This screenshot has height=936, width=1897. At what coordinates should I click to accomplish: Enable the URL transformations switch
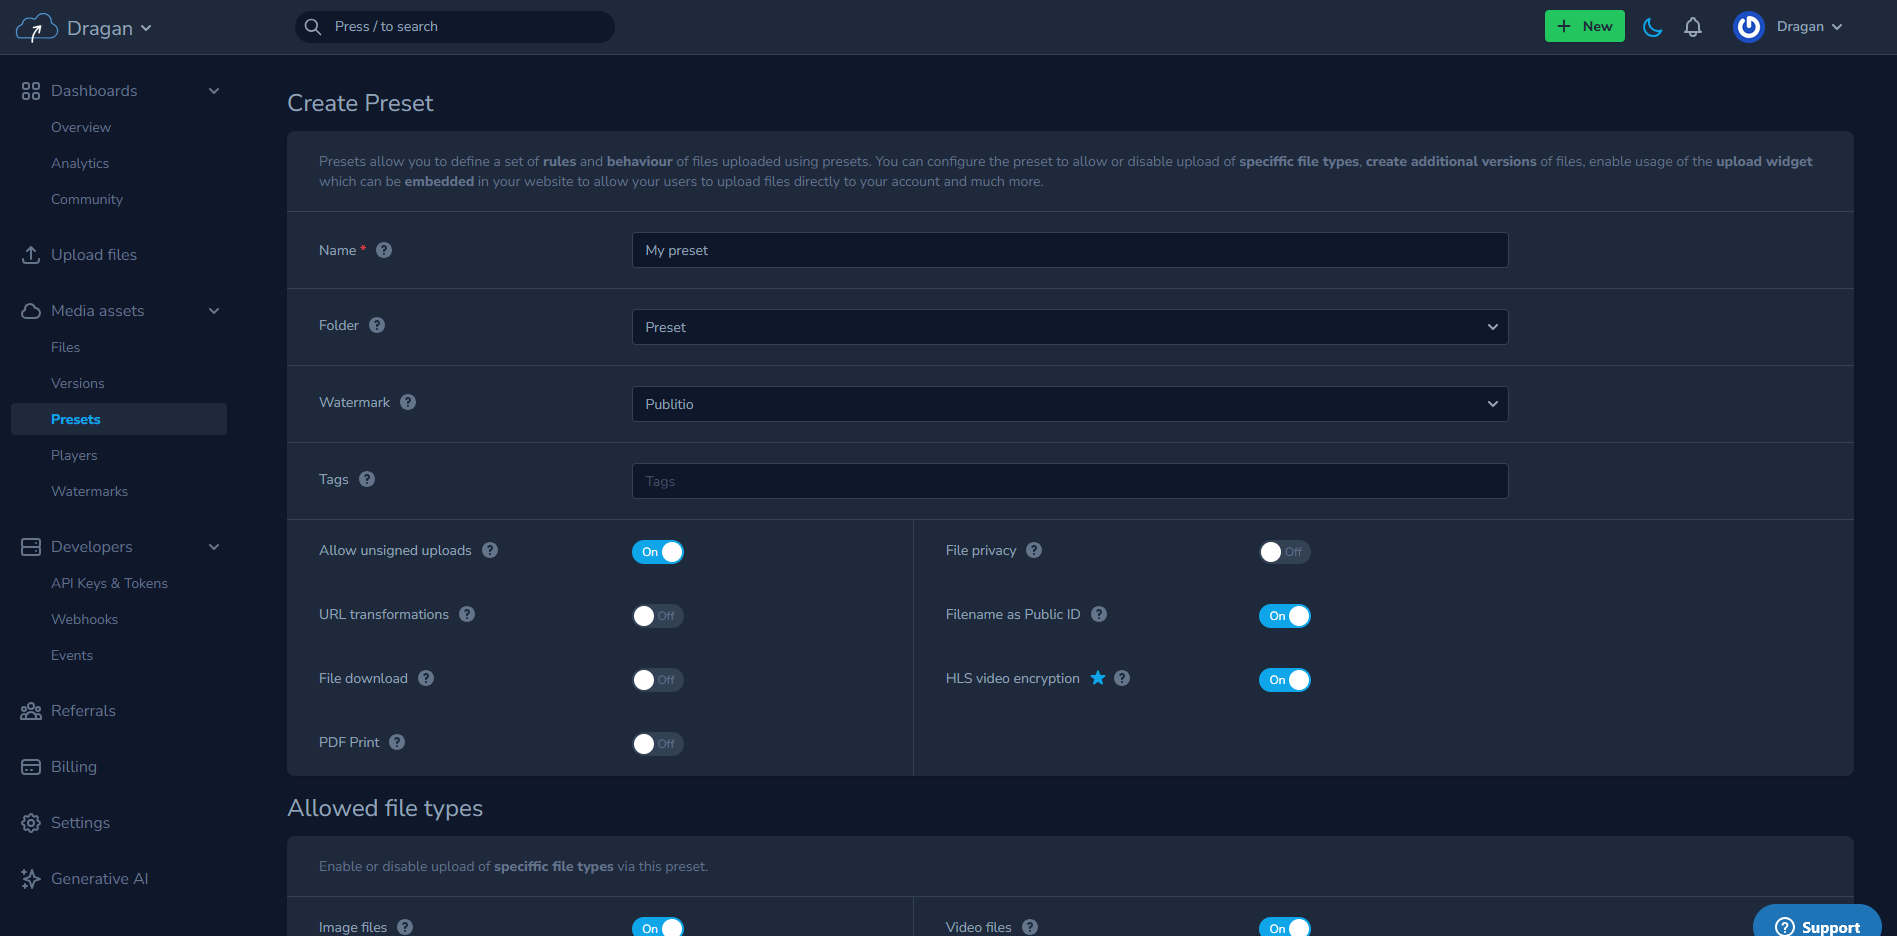[657, 616]
